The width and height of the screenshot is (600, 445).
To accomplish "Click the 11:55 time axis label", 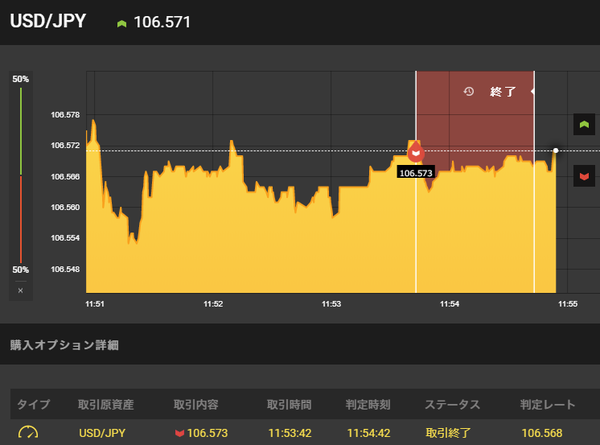I will pos(567,304).
